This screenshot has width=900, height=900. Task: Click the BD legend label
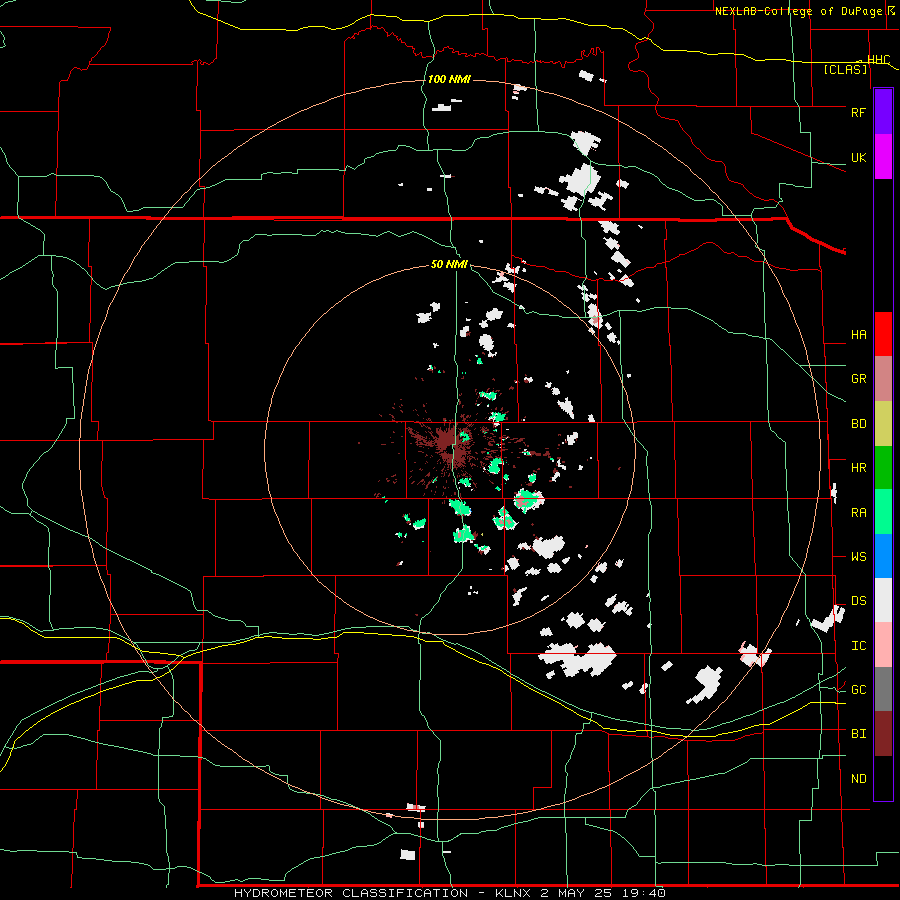pyautogui.click(x=858, y=424)
